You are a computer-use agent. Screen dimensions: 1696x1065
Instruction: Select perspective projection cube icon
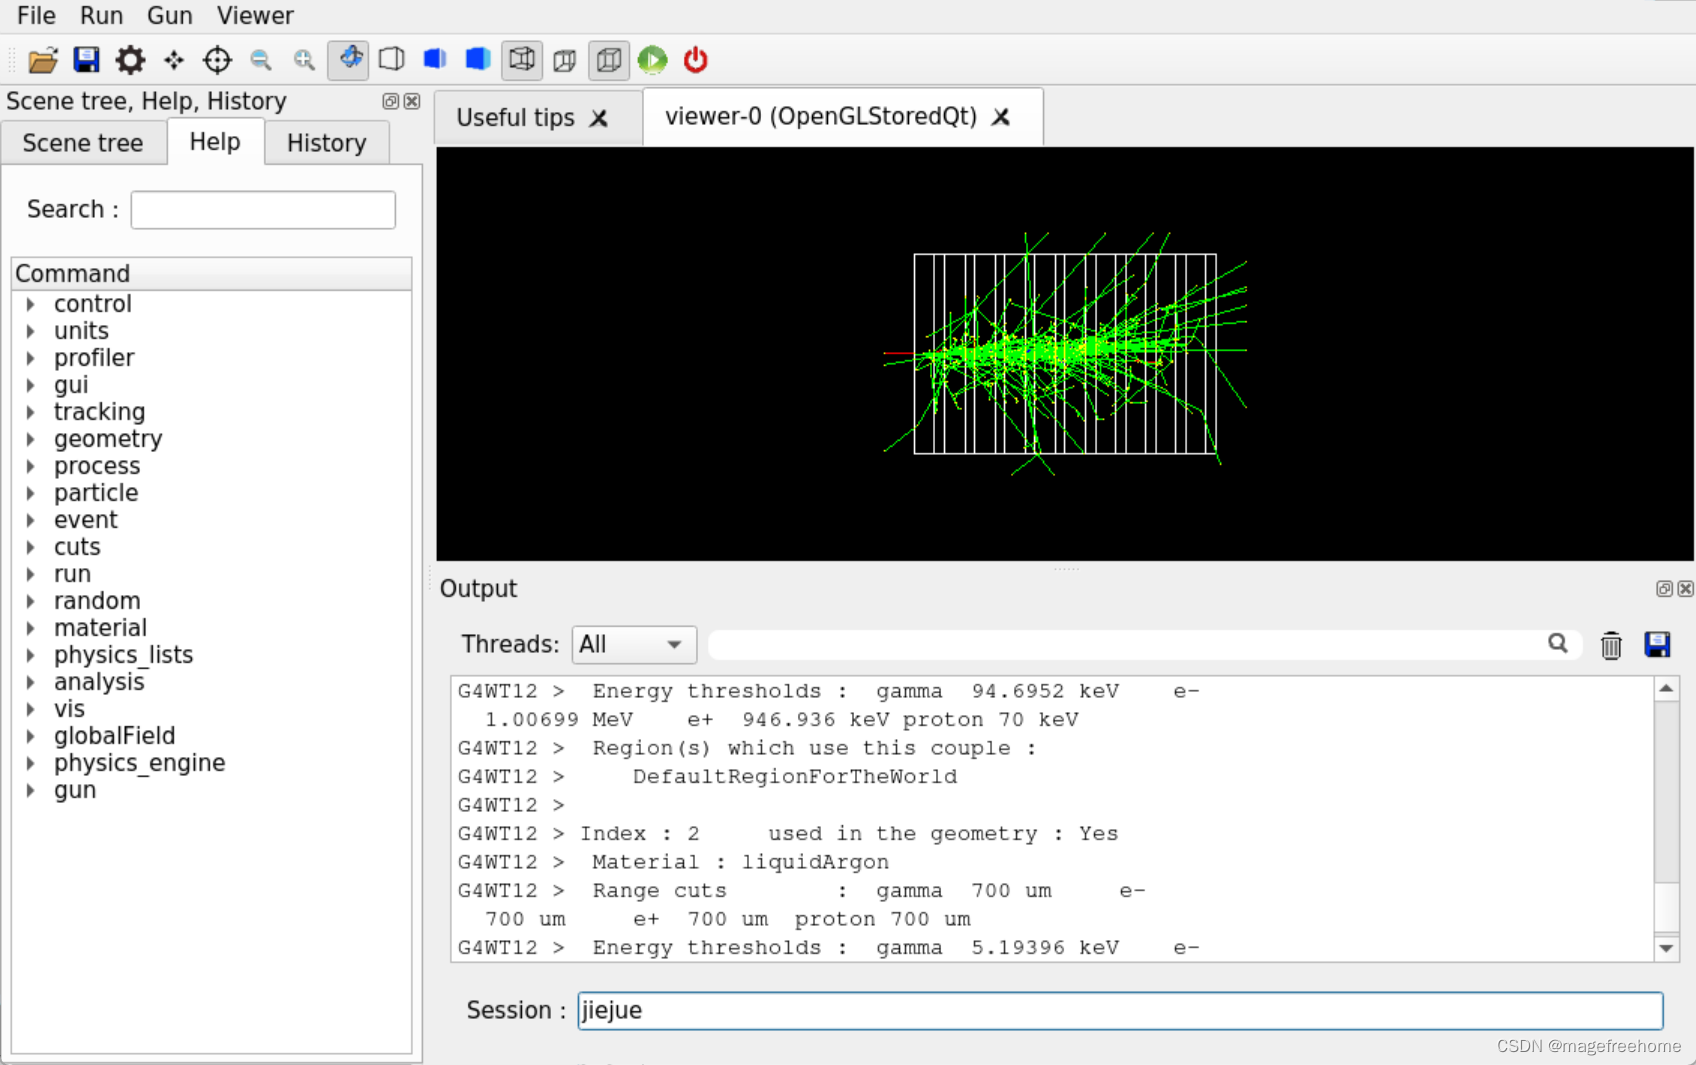point(565,60)
